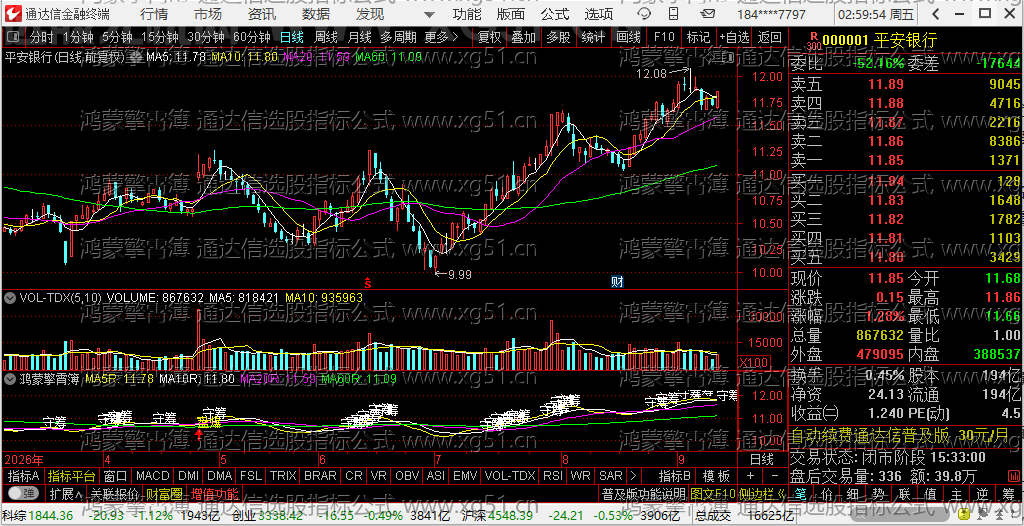Open the 增值功能 link
1024x526 pixels.
click(x=215, y=493)
